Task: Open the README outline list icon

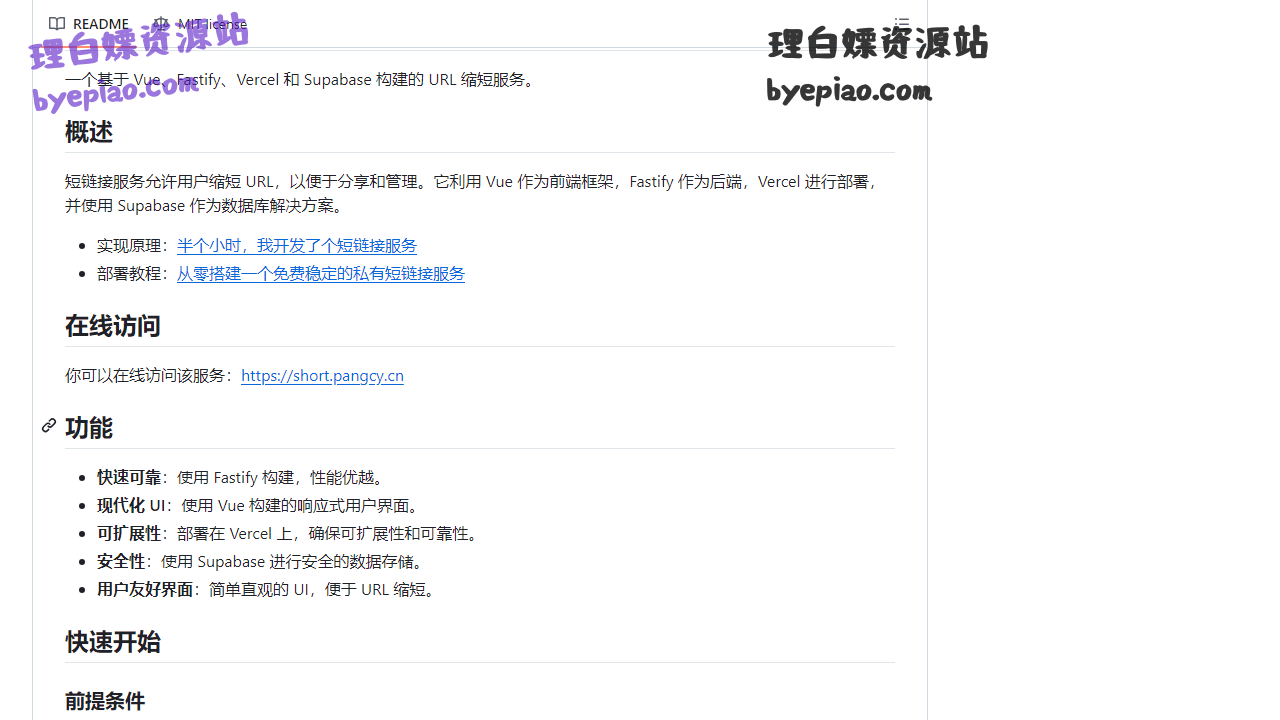Action: [x=901, y=24]
